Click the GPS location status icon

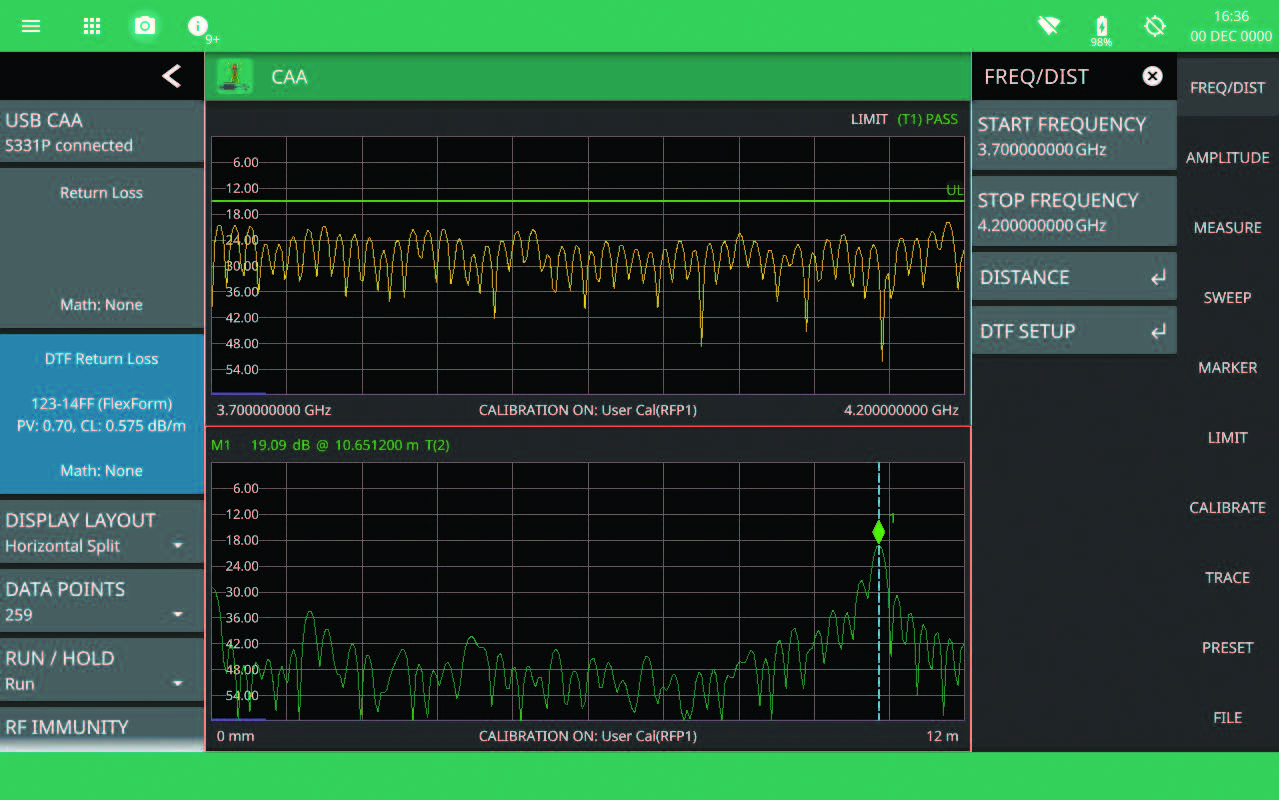point(1155,26)
